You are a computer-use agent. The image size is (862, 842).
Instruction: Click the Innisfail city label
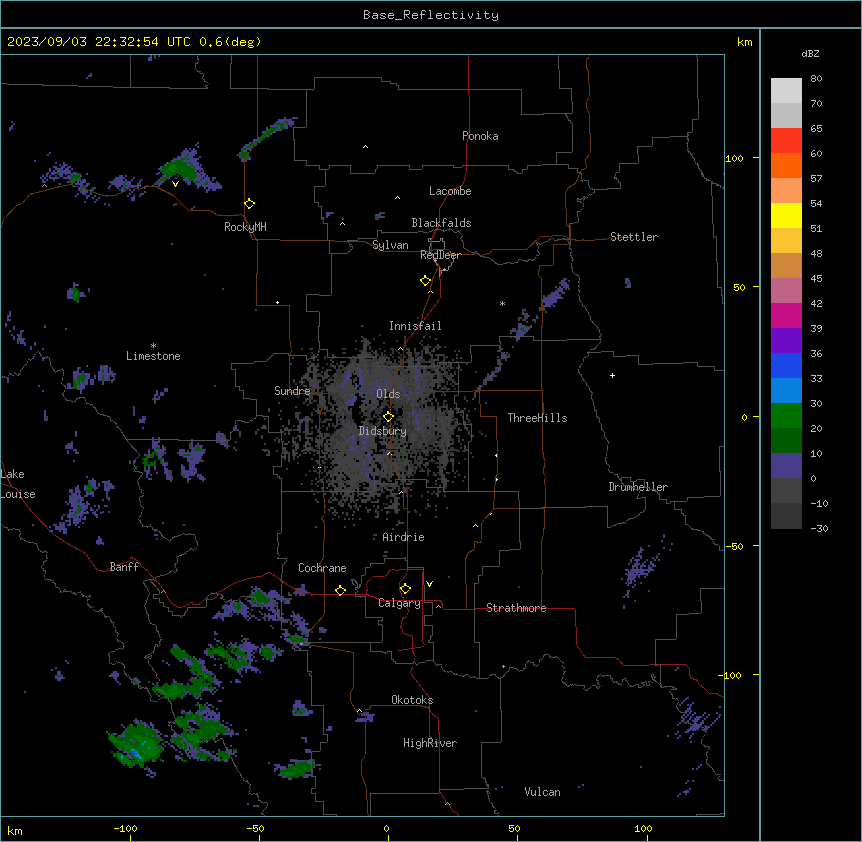(x=415, y=326)
